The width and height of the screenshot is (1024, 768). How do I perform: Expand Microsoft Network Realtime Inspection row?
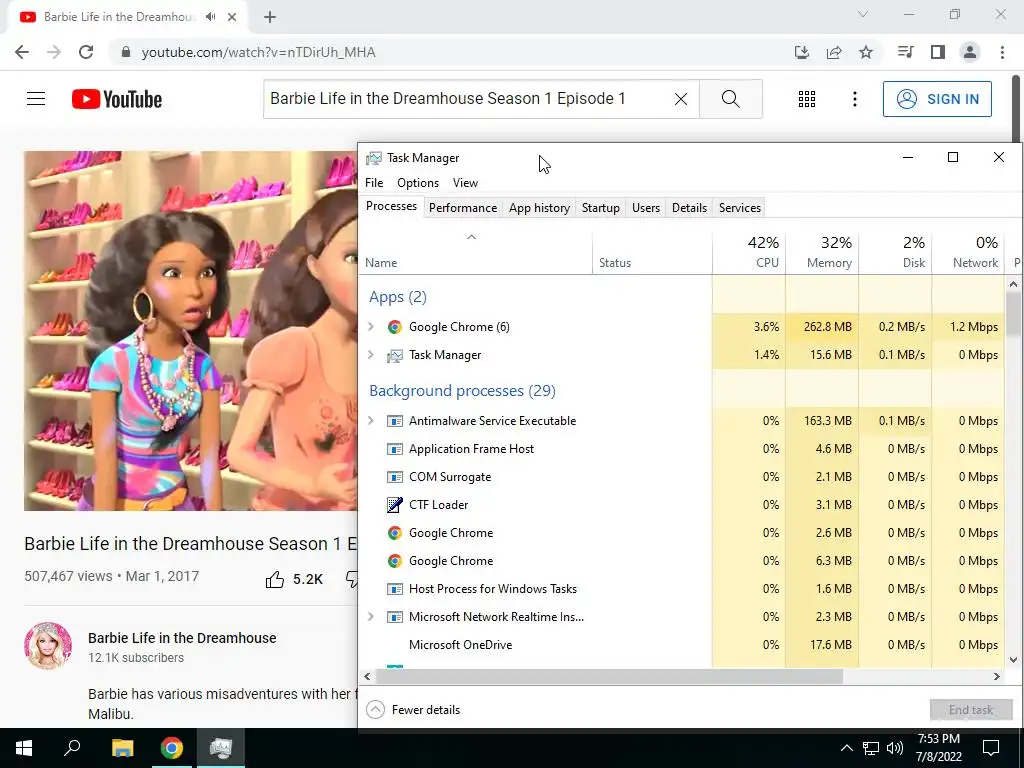coord(371,616)
